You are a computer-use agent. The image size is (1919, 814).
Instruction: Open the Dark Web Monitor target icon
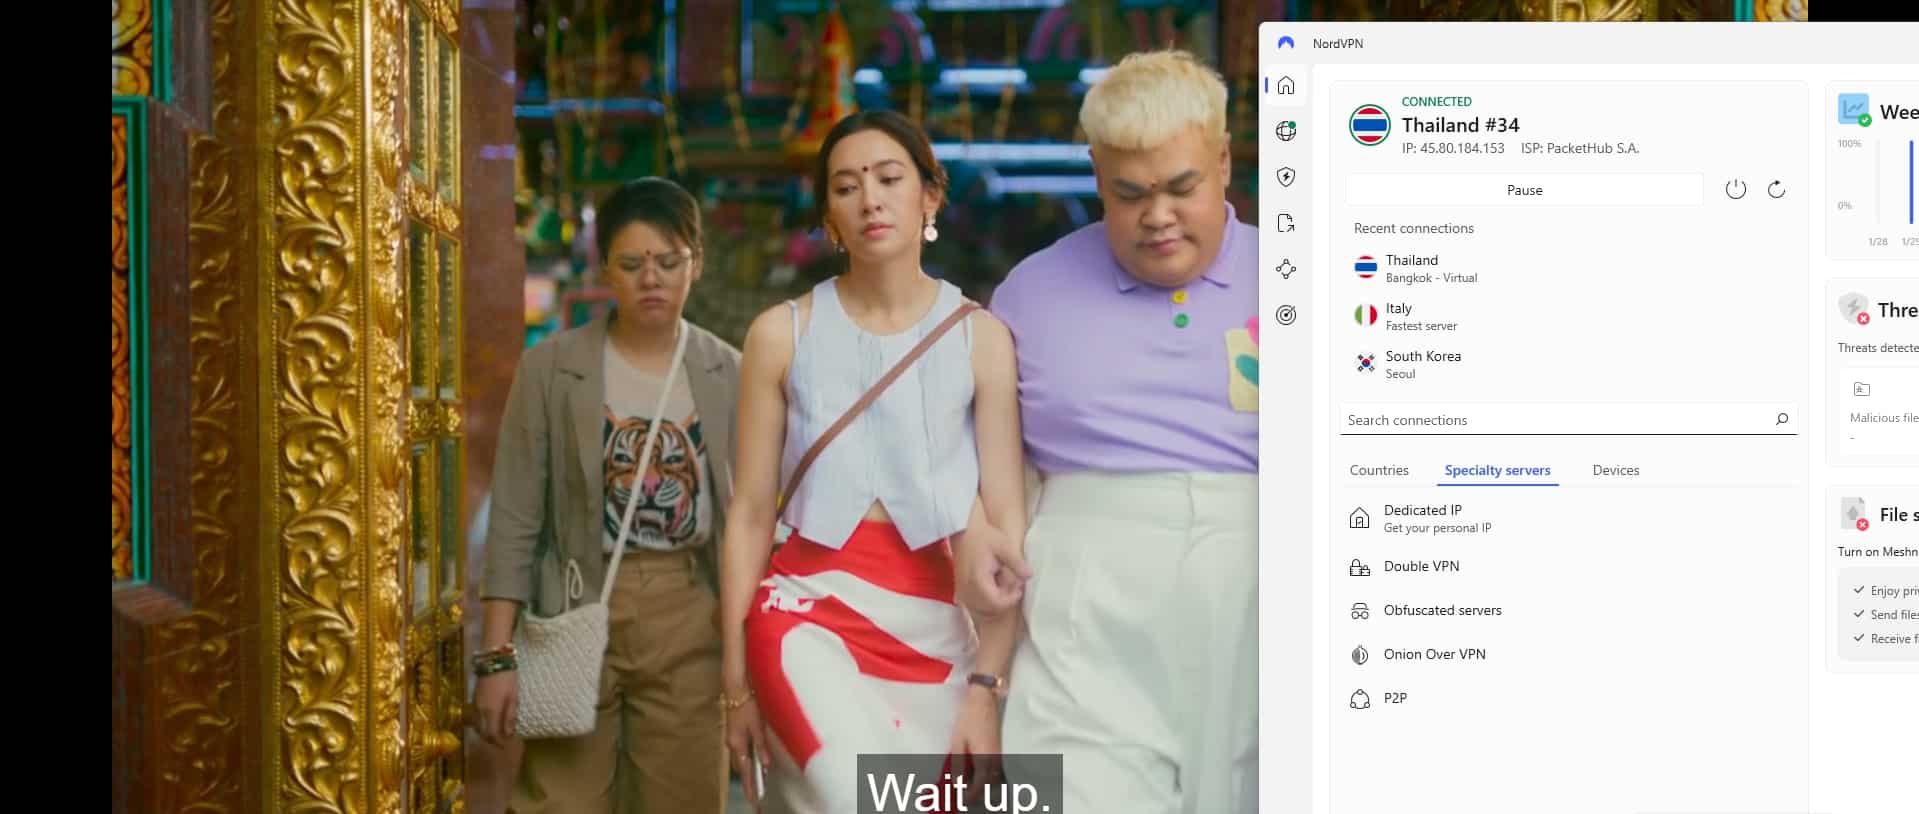[x=1286, y=315]
